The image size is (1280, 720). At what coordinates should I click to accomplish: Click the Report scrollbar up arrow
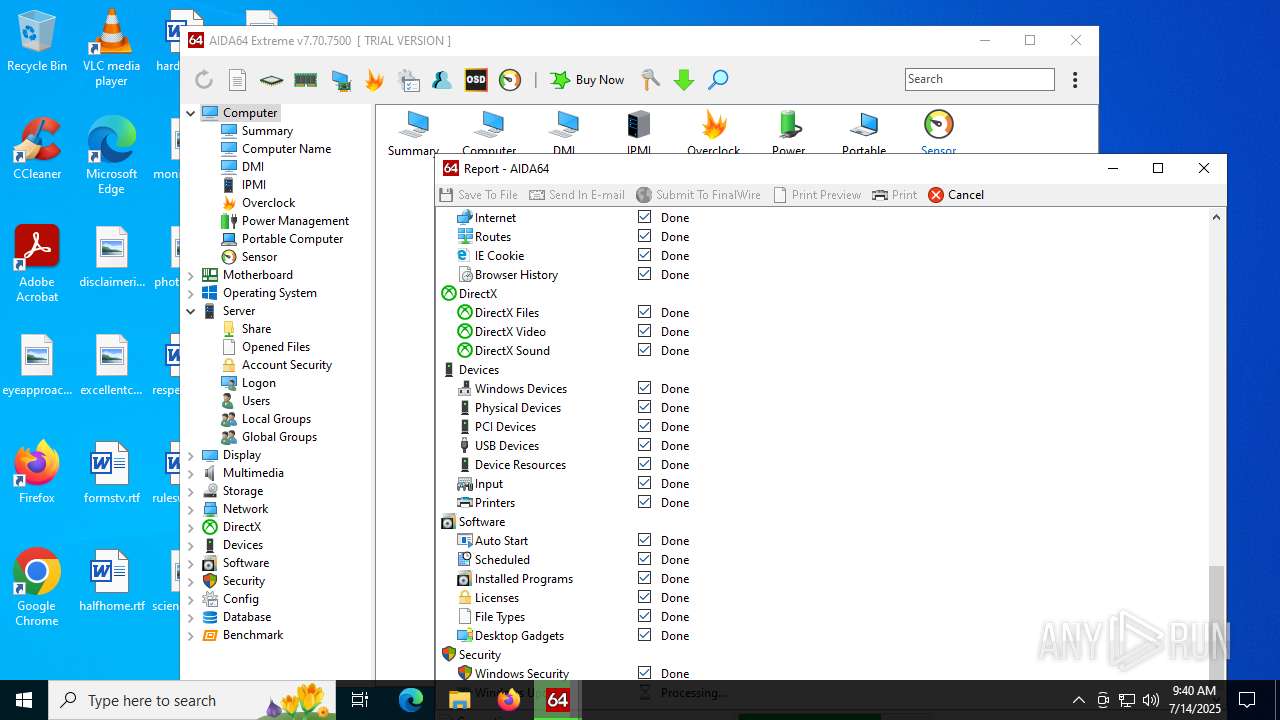pos(1216,217)
